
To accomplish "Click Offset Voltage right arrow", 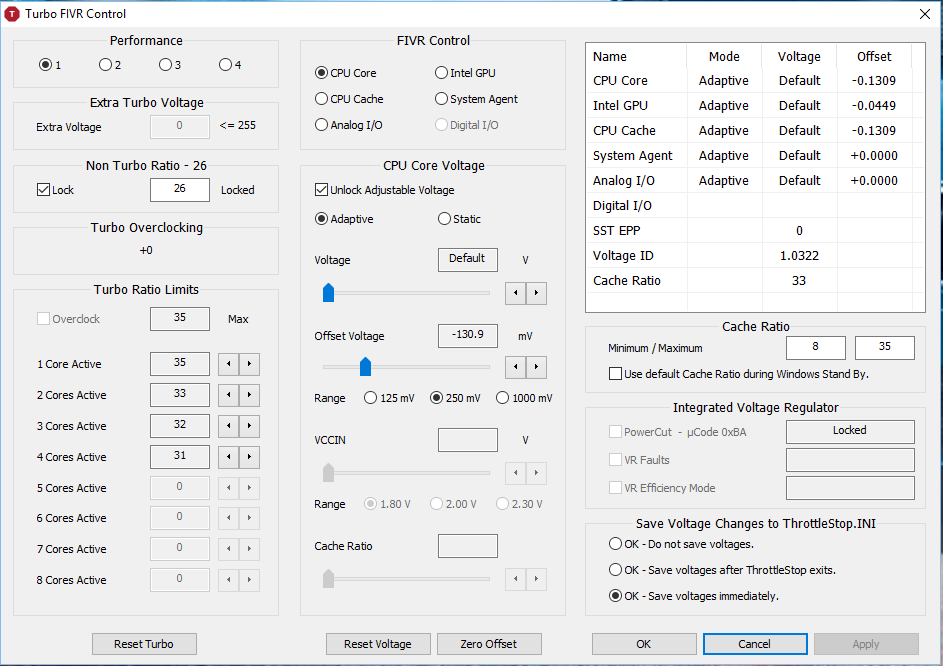I will point(536,367).
